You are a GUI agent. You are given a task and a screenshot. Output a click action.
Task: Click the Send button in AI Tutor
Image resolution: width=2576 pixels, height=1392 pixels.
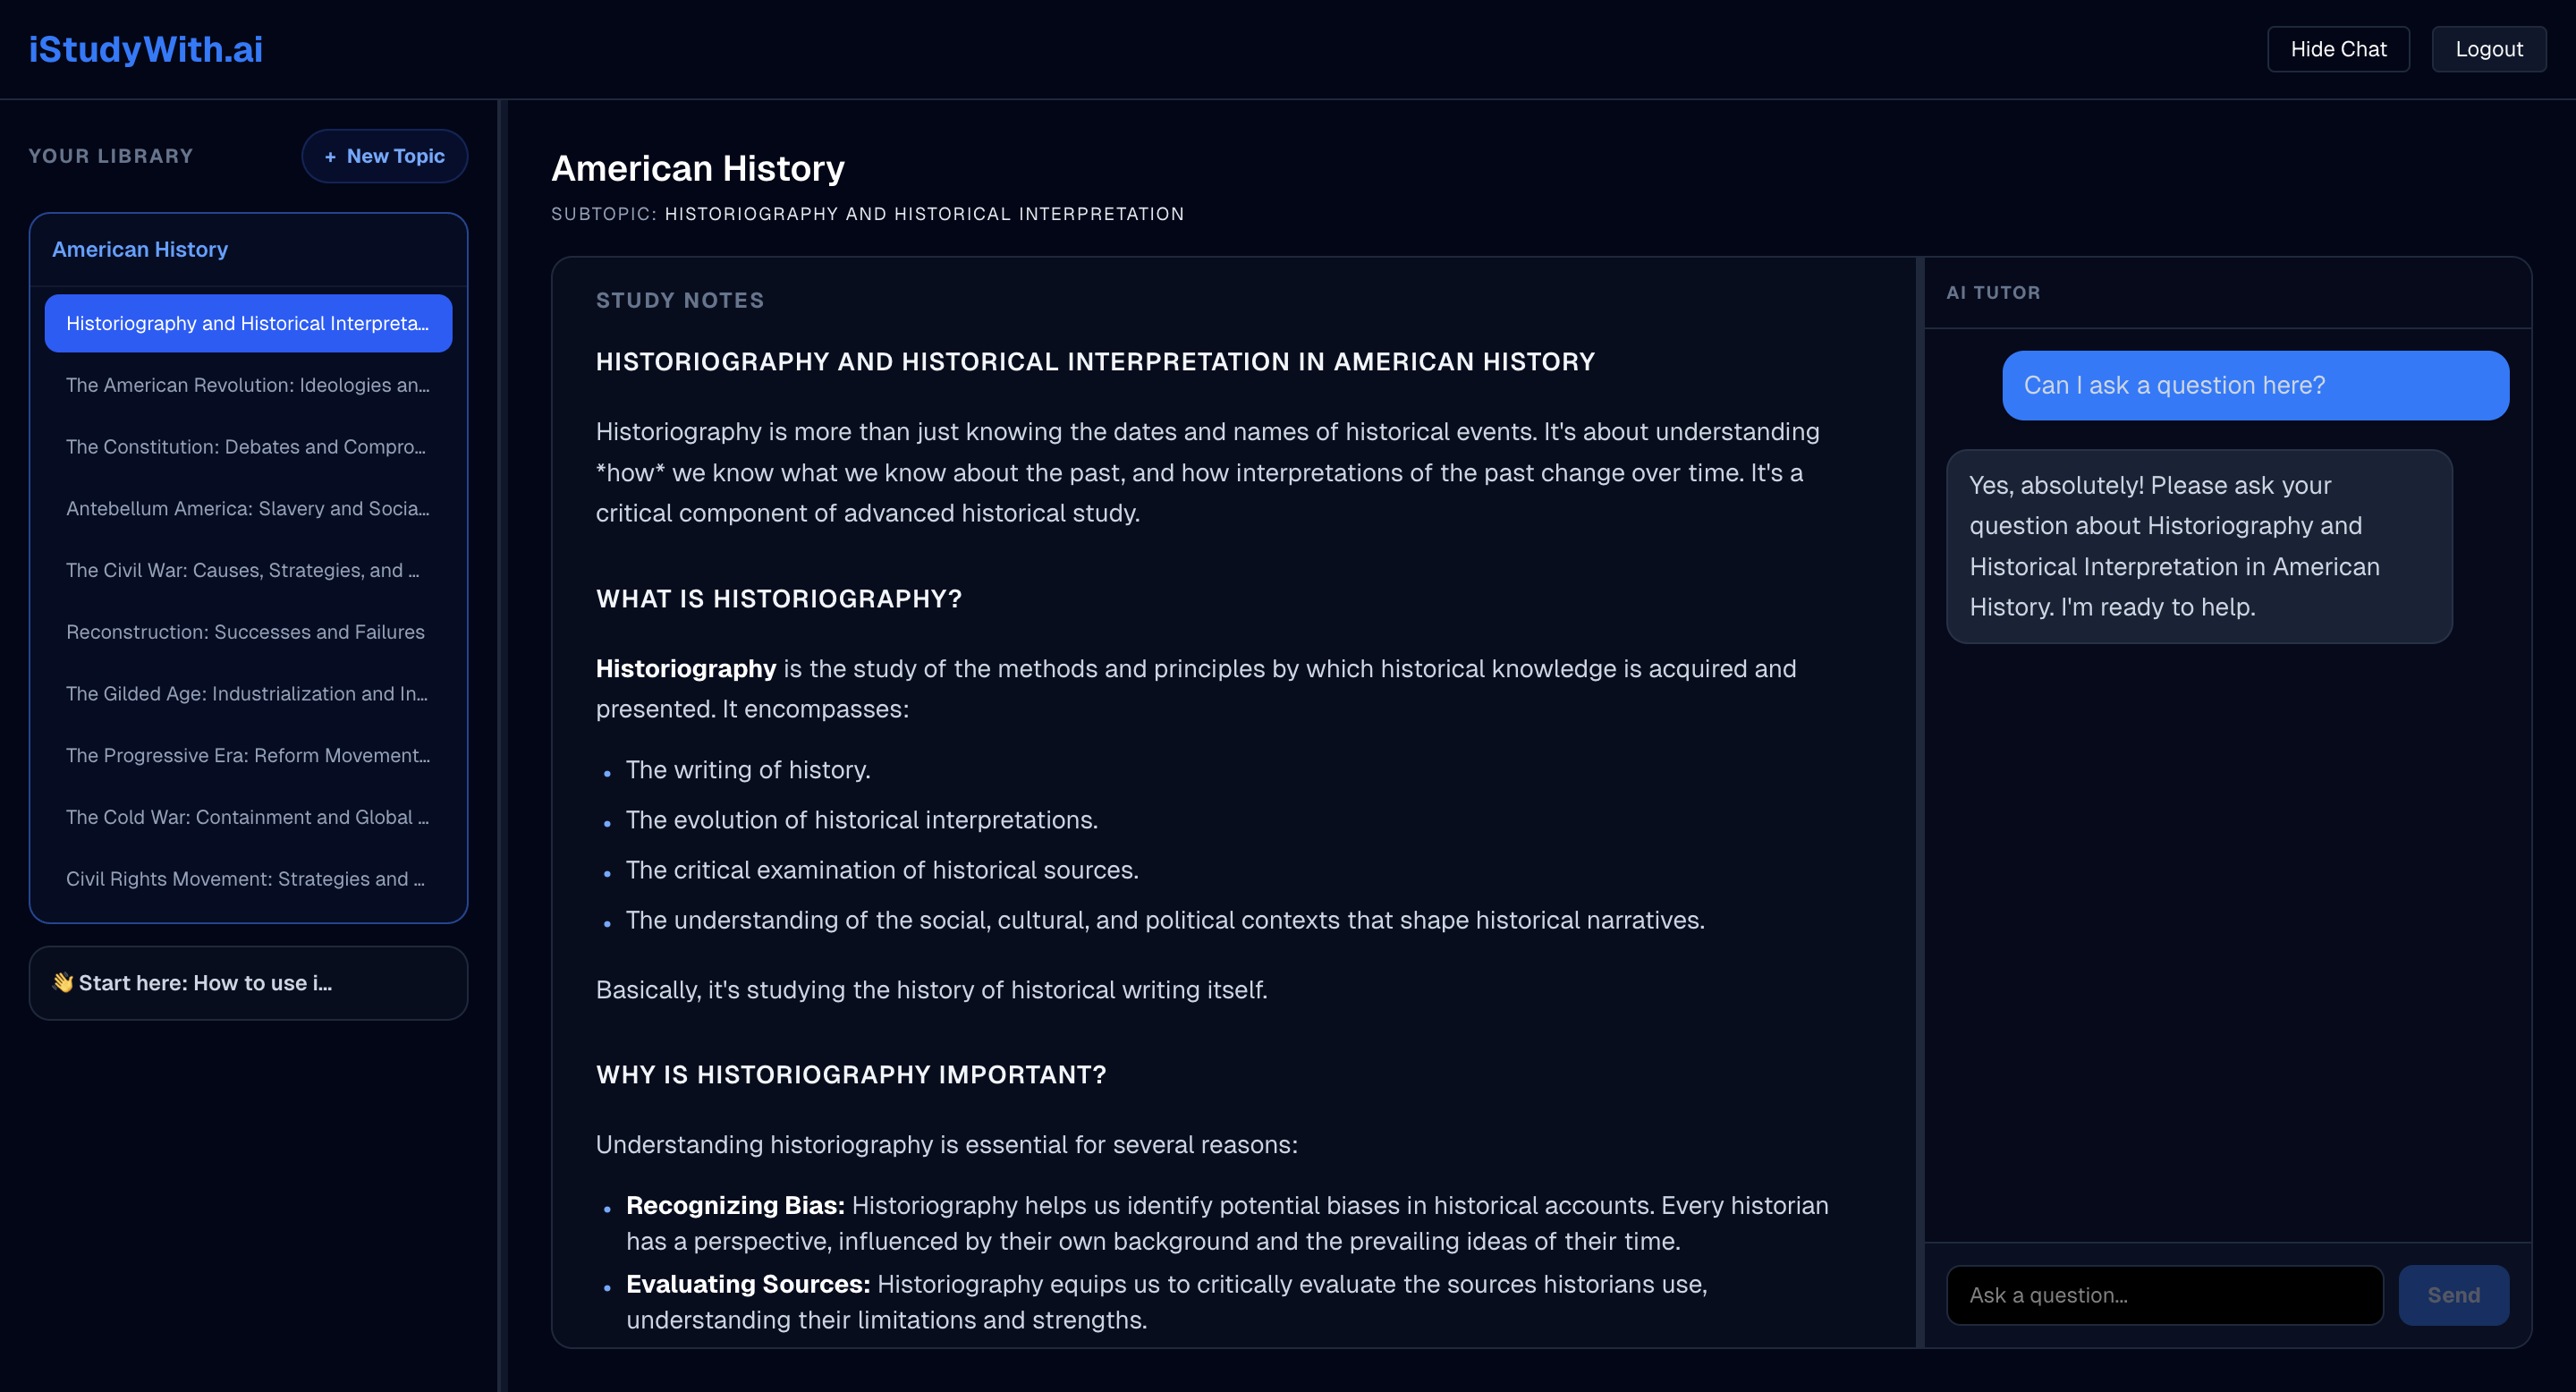[2453, 1294]
